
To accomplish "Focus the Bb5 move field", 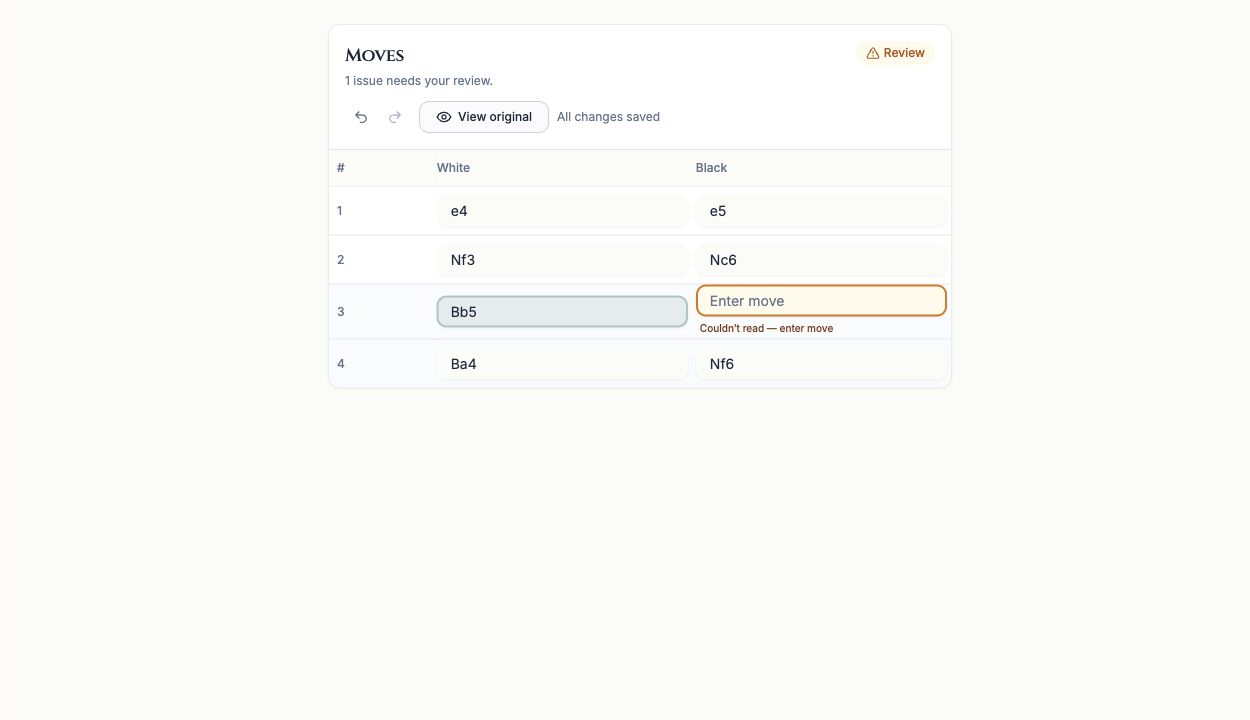I will click(562, 312).
